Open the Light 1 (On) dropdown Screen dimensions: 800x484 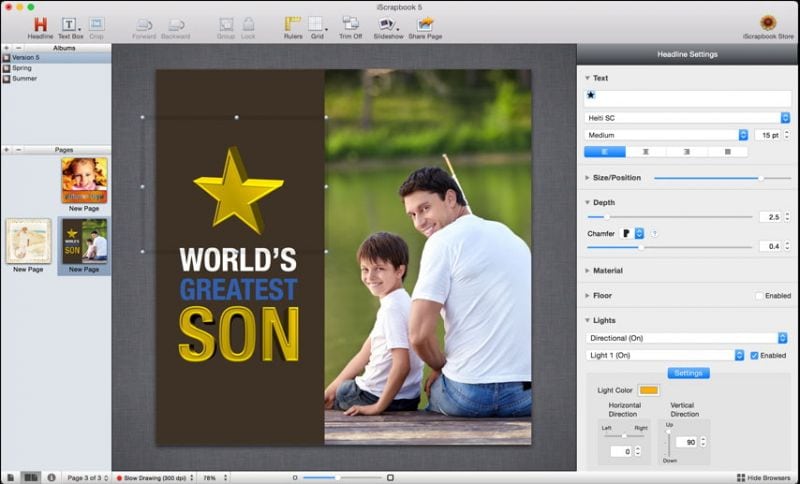(x=665, y=355)
